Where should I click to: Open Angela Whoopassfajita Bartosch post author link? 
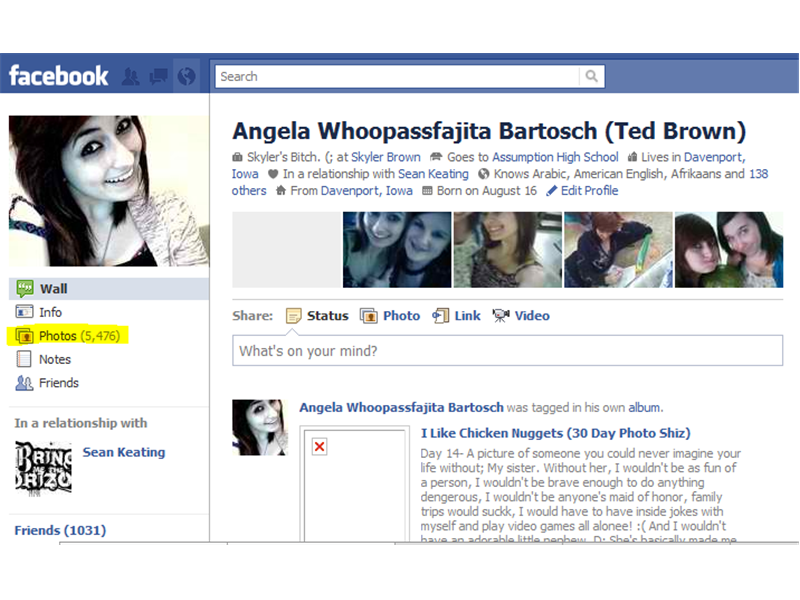[x=401, y=407]
